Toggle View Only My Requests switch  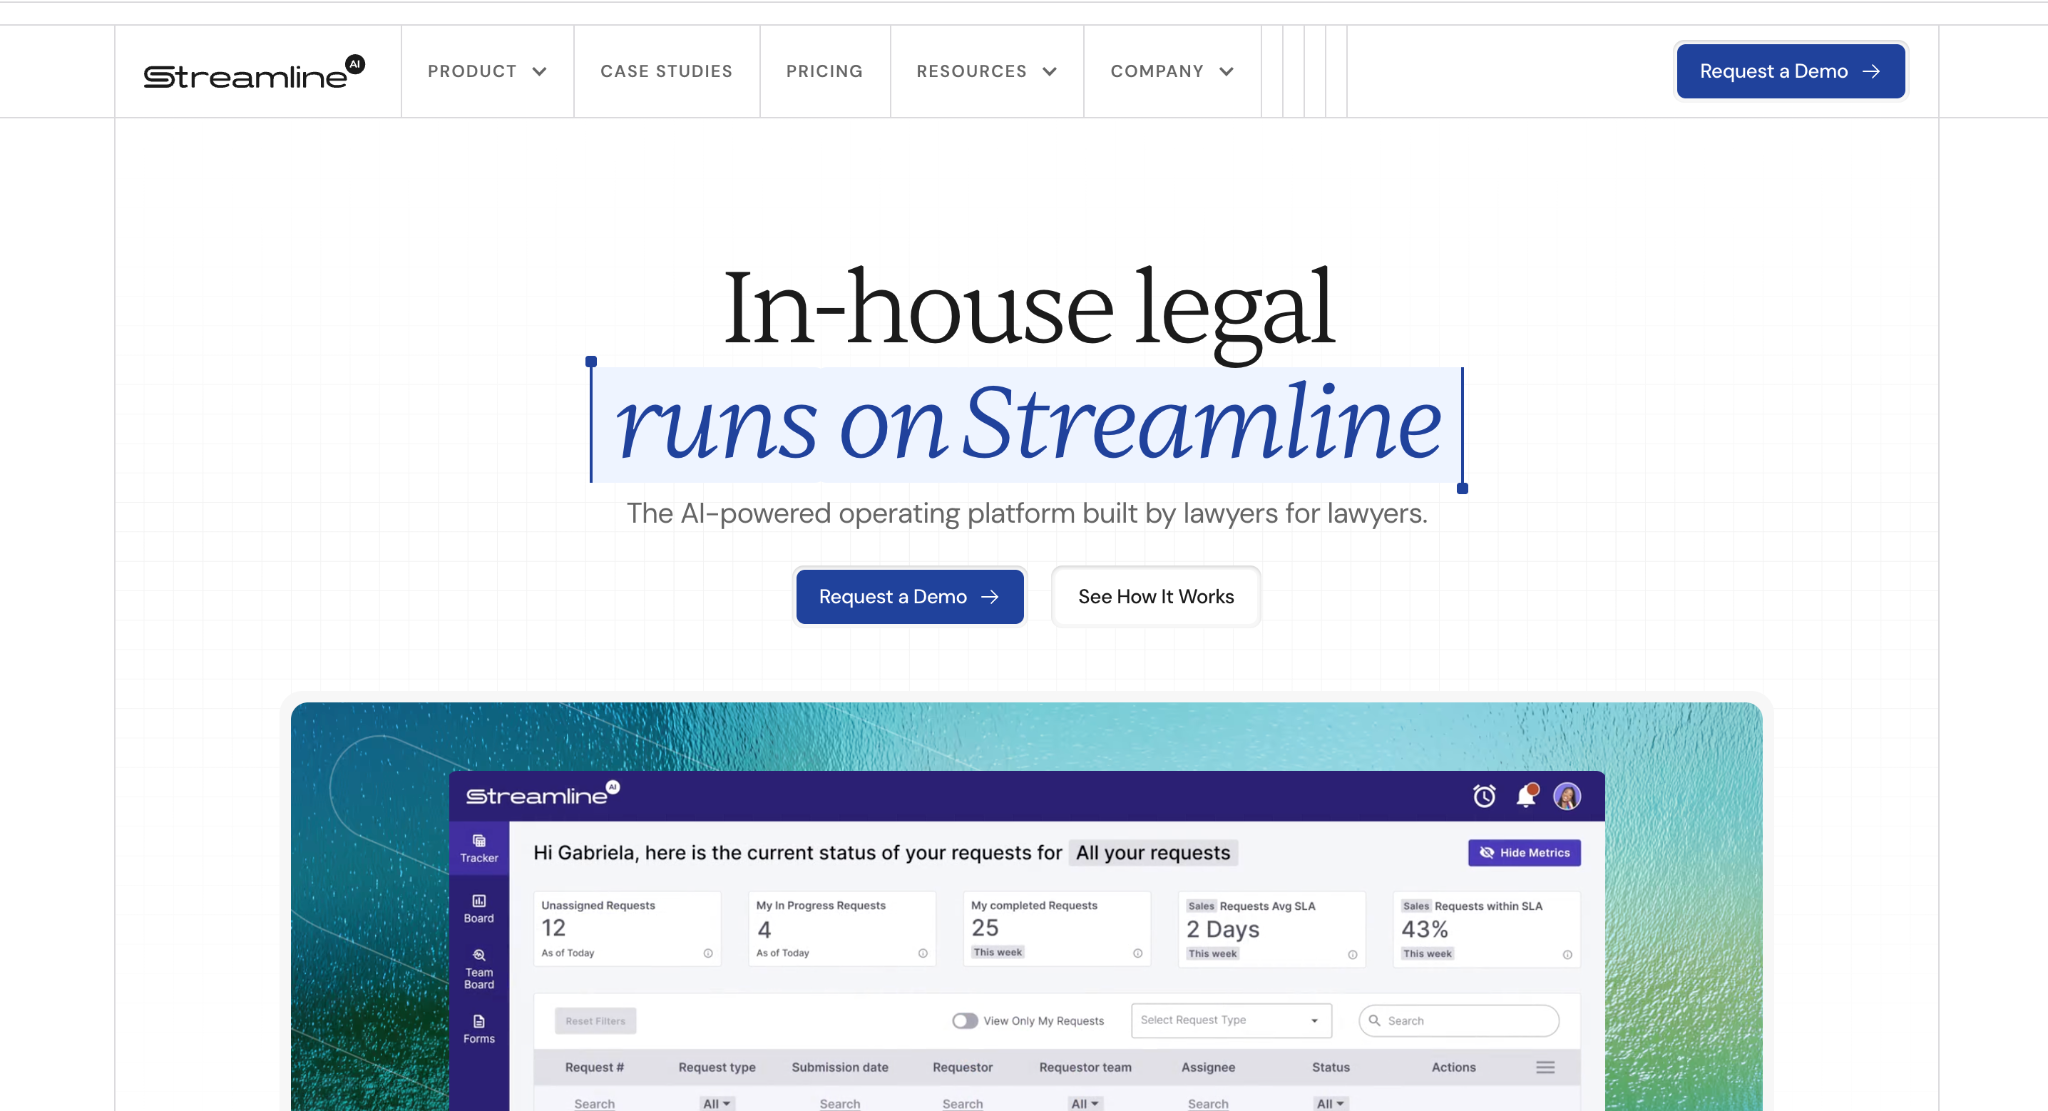click(x=965, y=1021)
